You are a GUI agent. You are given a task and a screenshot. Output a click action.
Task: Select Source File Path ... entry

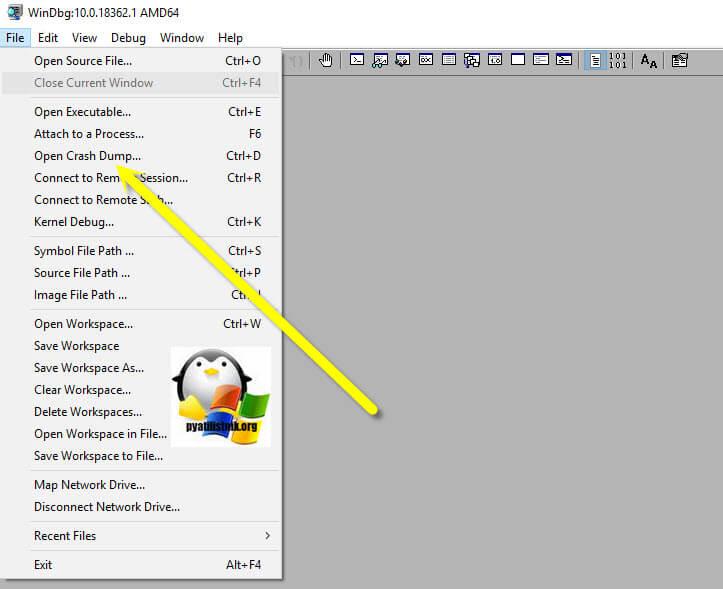click(x=141, y=273)
